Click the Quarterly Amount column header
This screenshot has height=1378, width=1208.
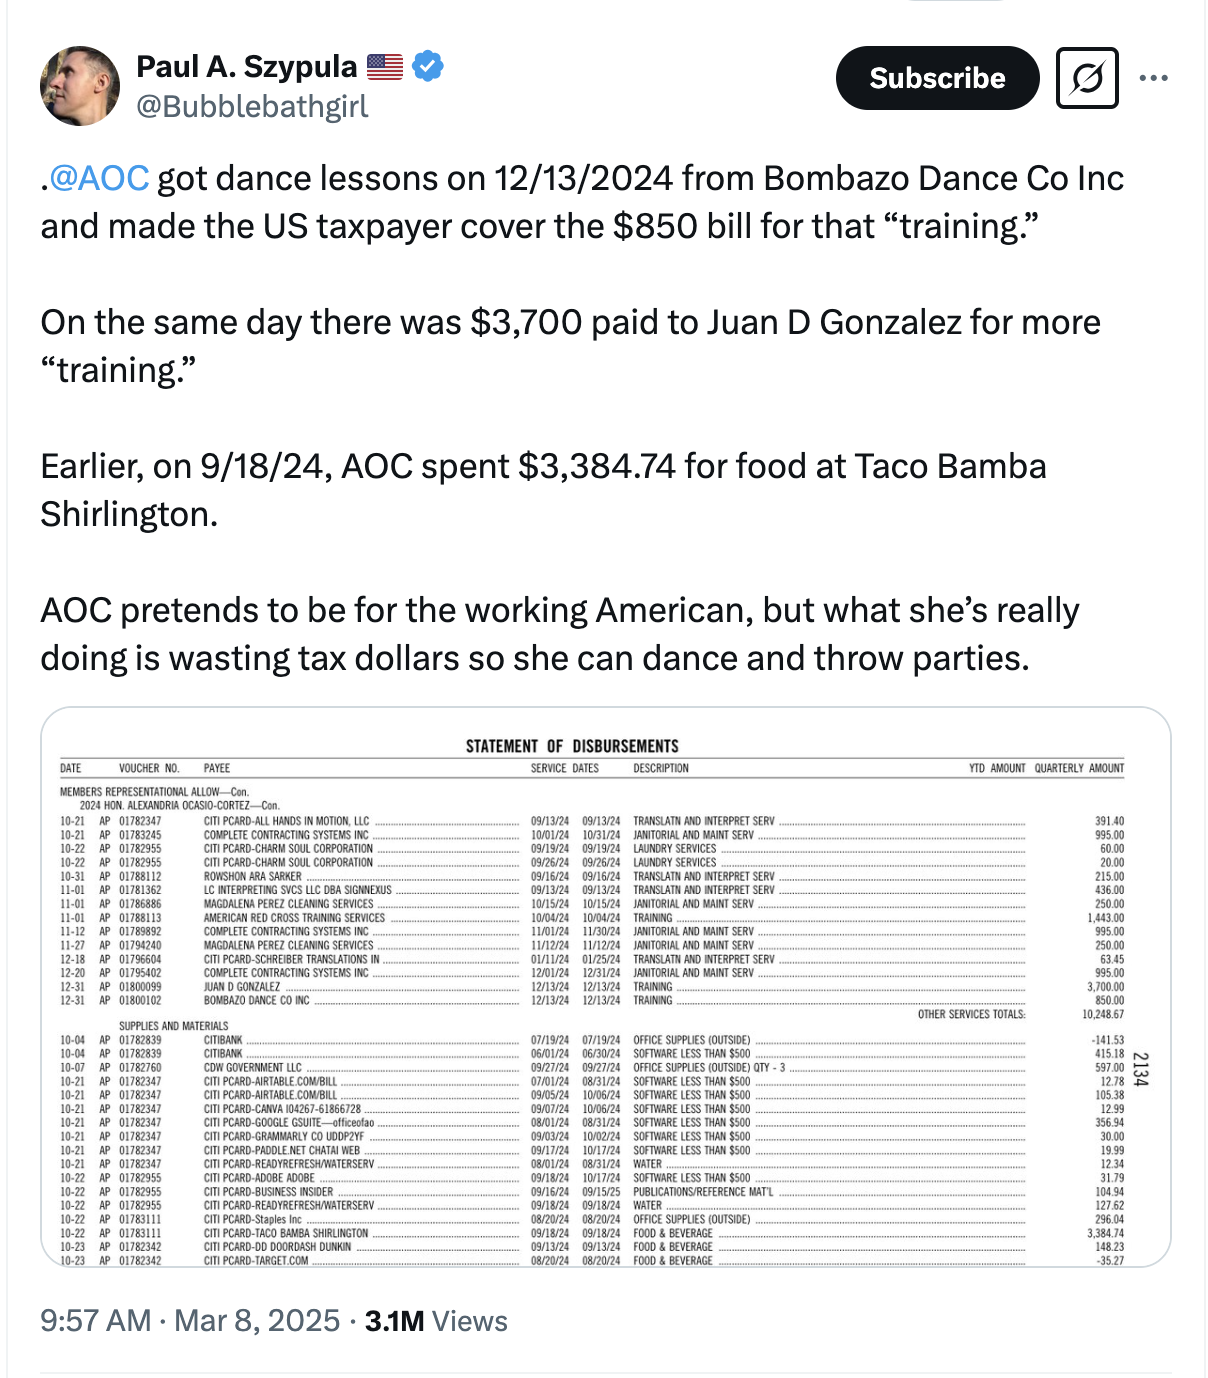[1079, 768]
